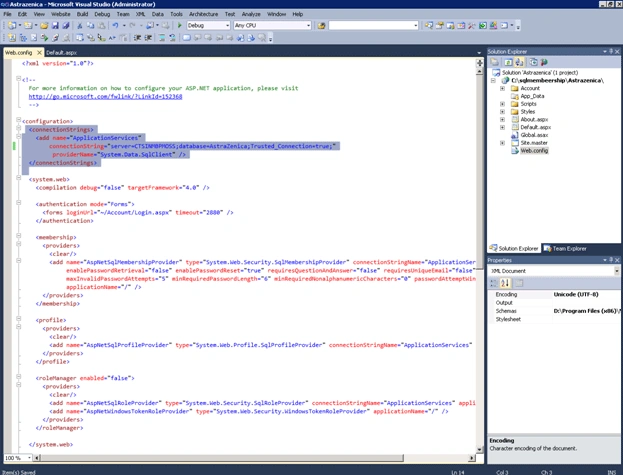The height and width of the screenshot is (475, 623).
Task: Toggle Alphabetical sort in Properties panel
Action: click(505, 283)
